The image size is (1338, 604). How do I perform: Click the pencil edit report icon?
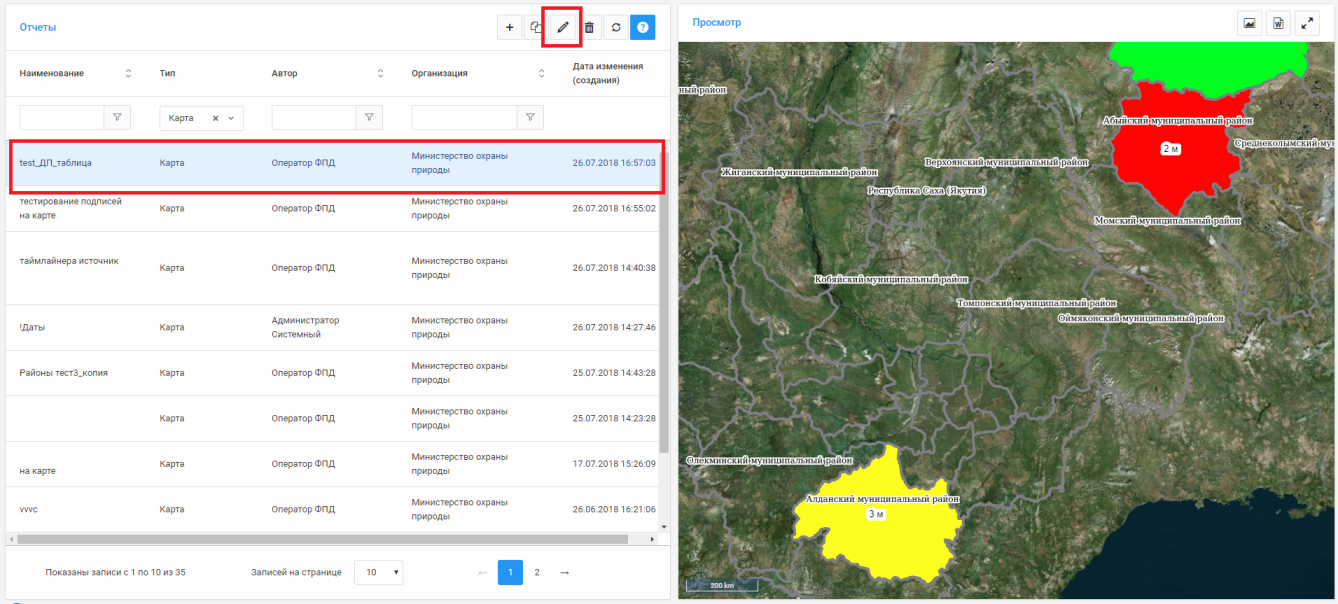[x=563, y=27]
